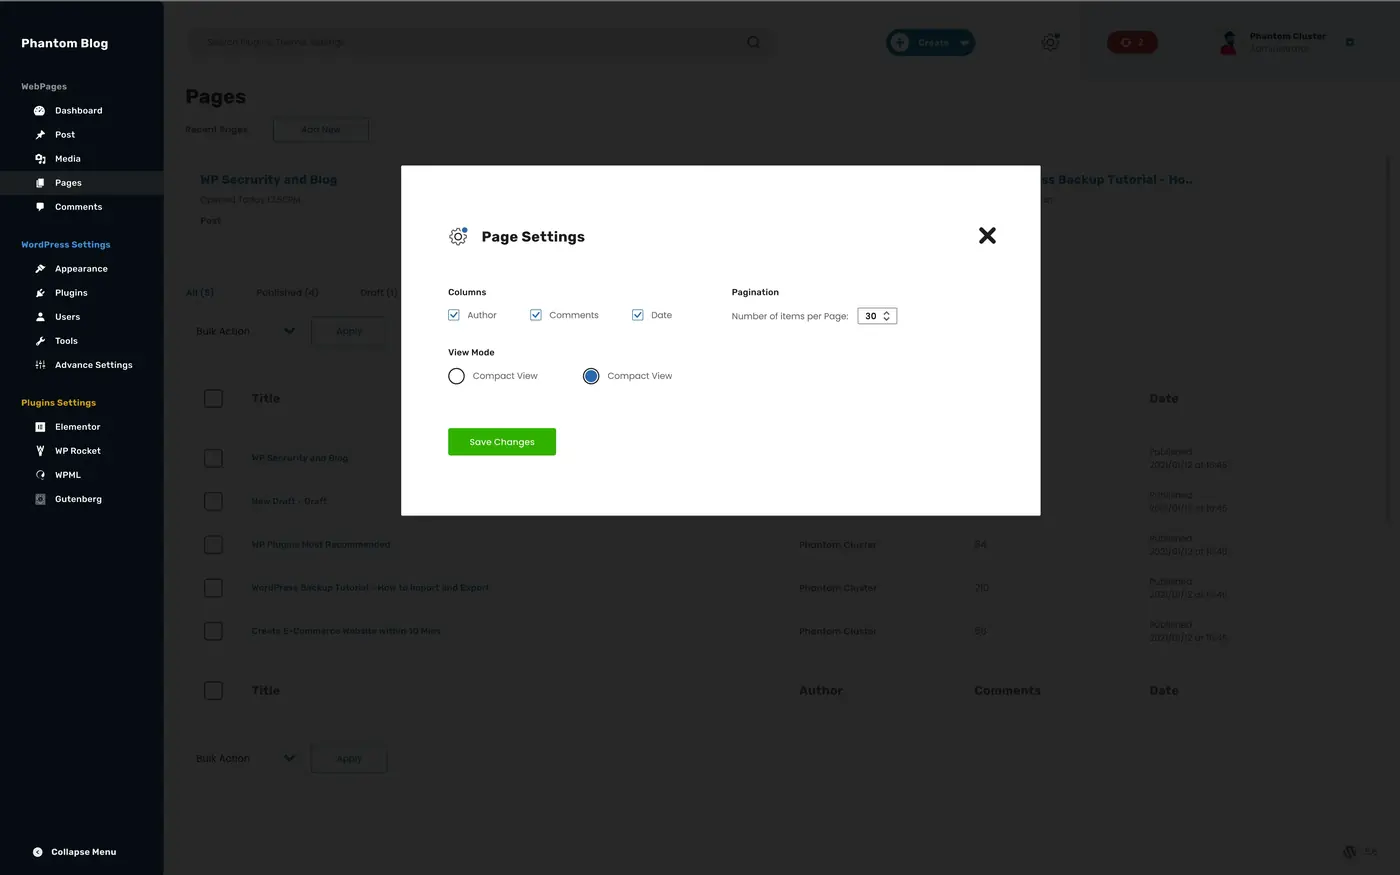Click the Phantom Cluster user avatar
1400x875 pixels.
click(x=1229, y=42)
